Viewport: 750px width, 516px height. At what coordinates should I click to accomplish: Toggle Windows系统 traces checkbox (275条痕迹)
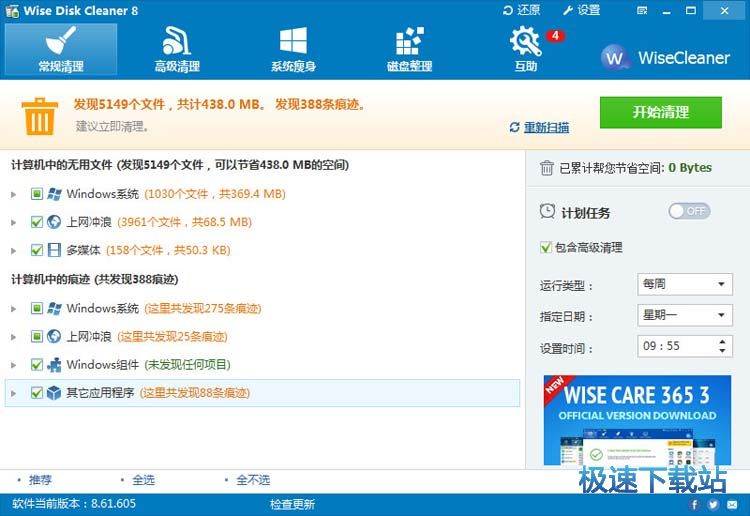point(37,308)
